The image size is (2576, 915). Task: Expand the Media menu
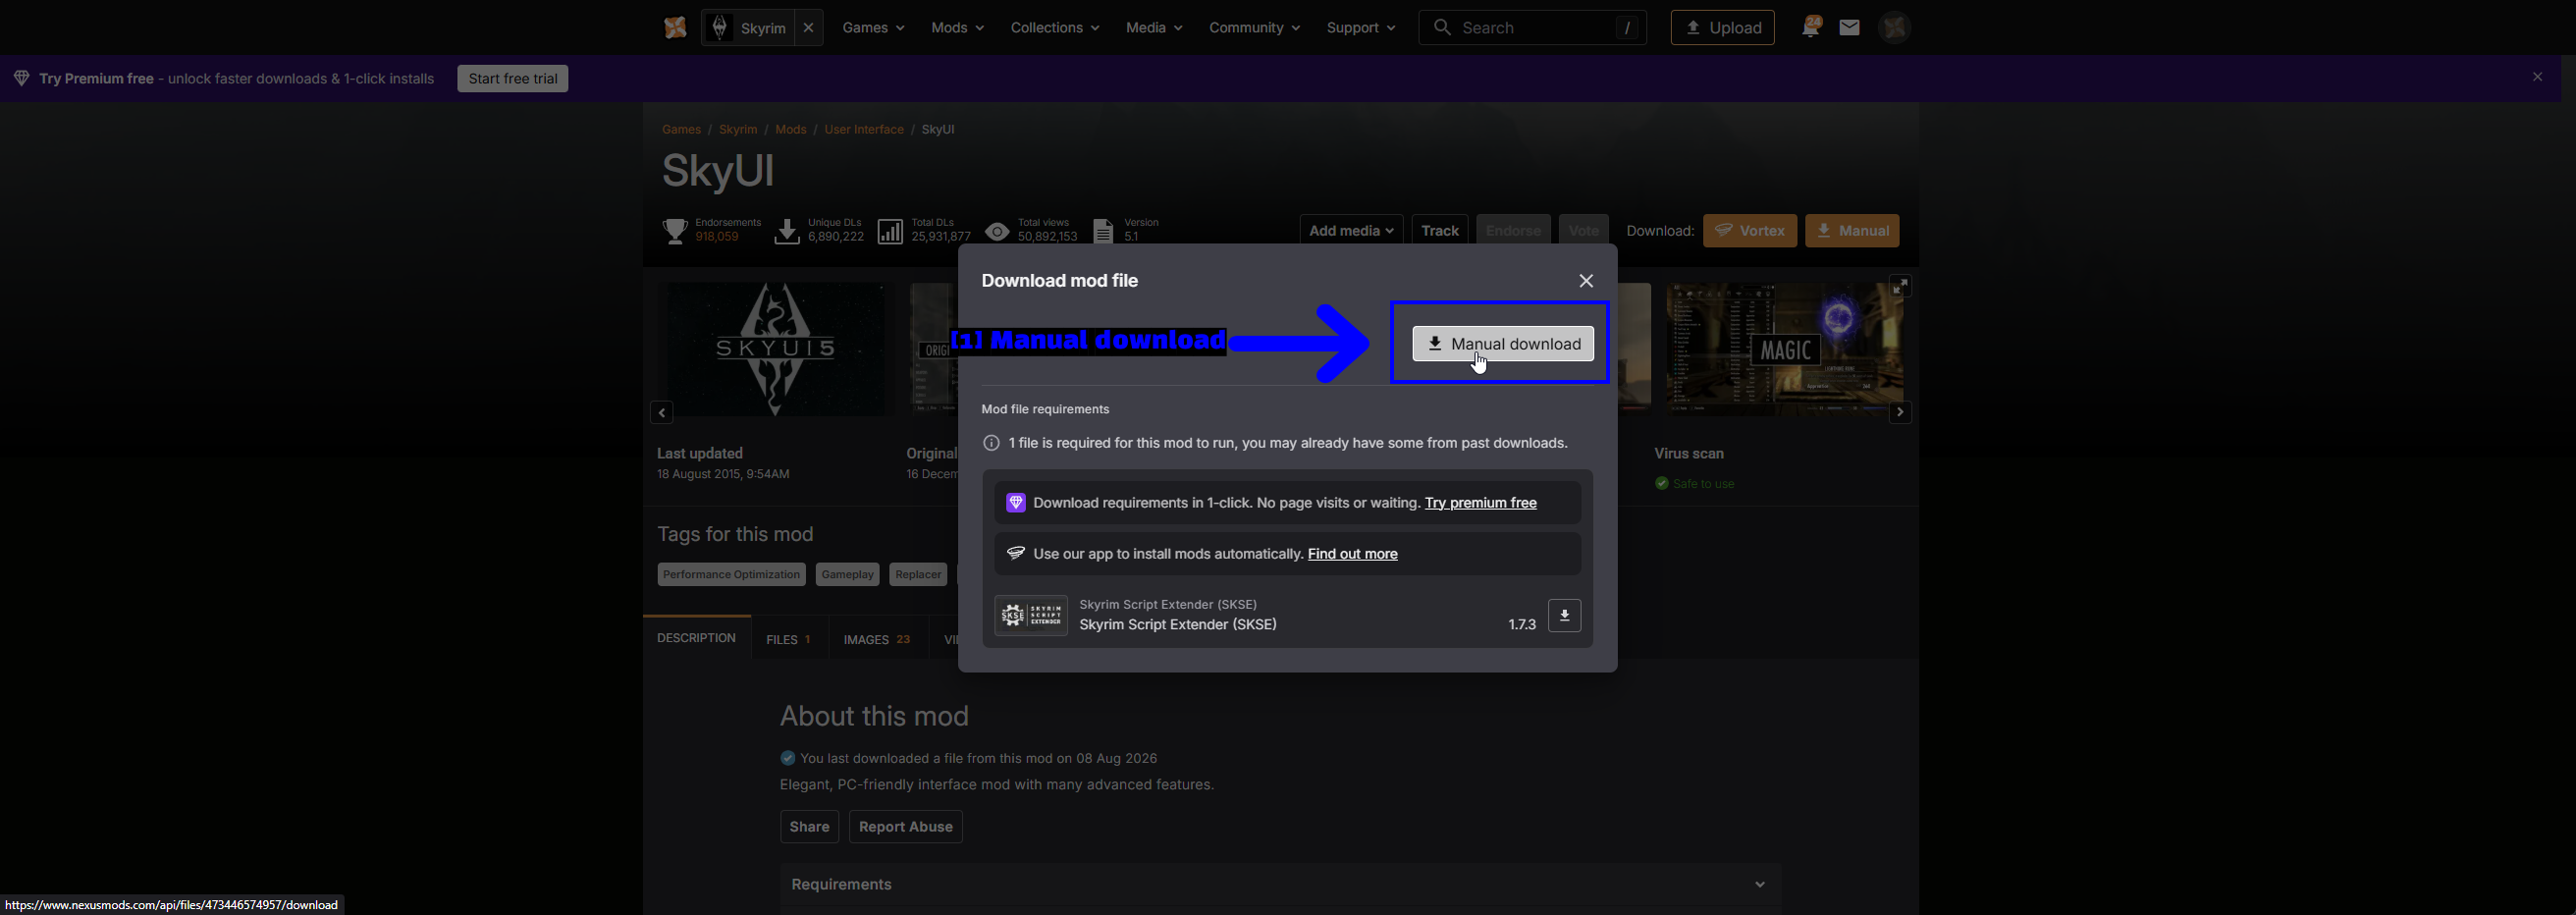click(1154, 28)
